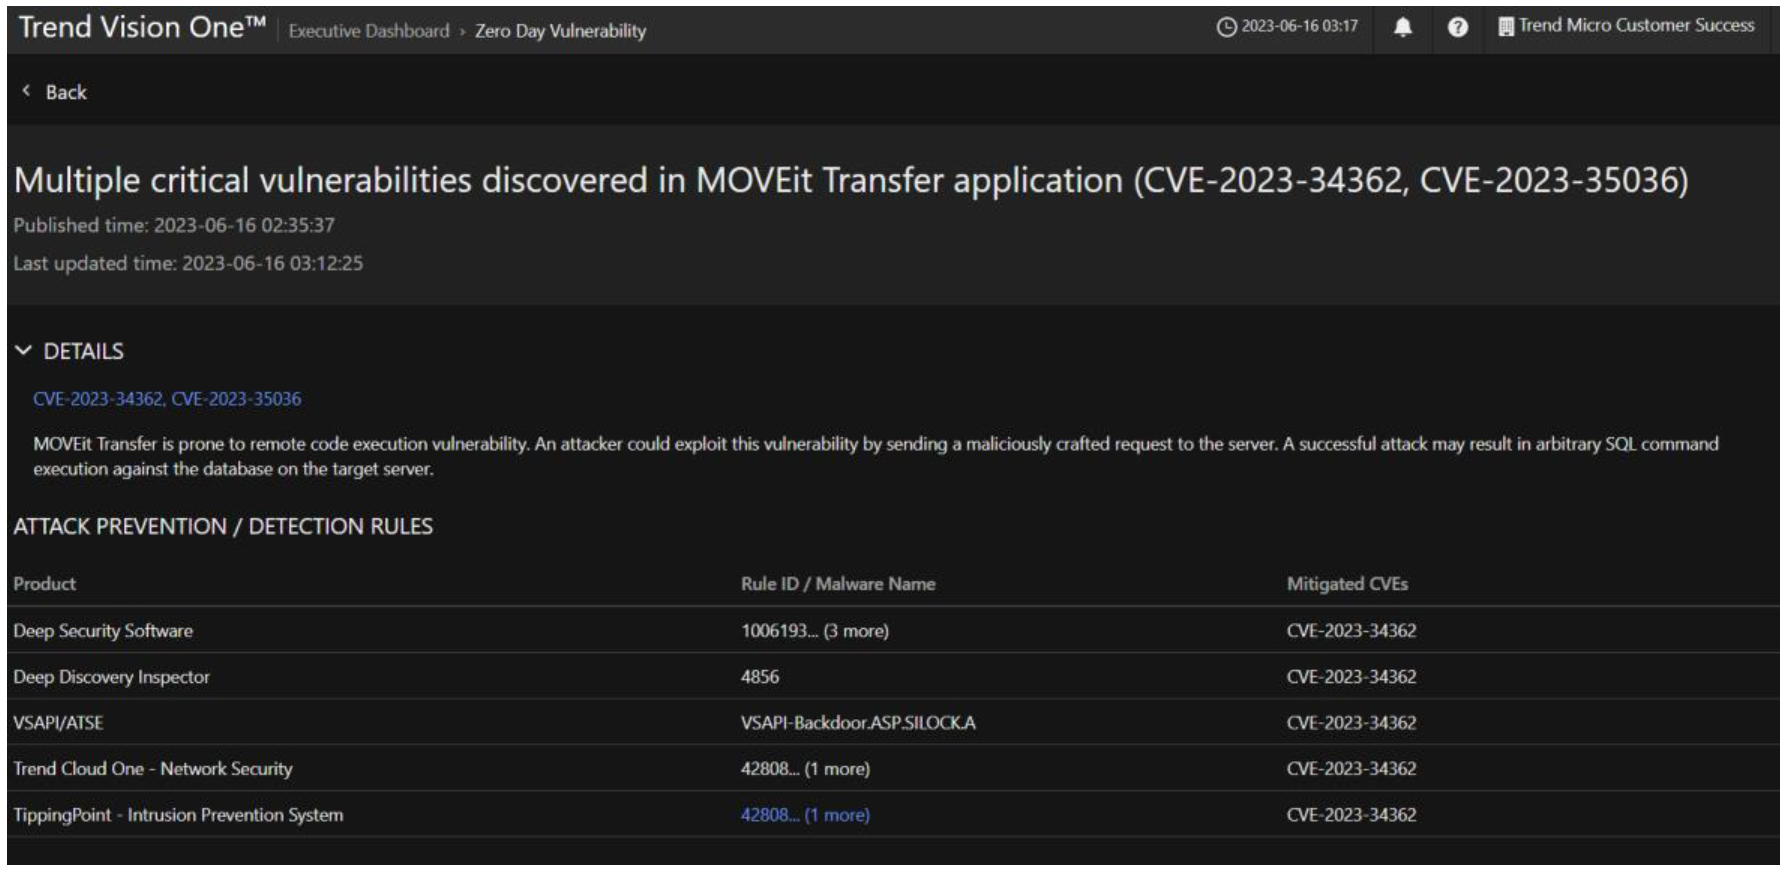The image size is (1788, 872).
Task: Open the Trend Micro Customer Success account menu
Action: pyautogui.click(x=1626, y=27)
